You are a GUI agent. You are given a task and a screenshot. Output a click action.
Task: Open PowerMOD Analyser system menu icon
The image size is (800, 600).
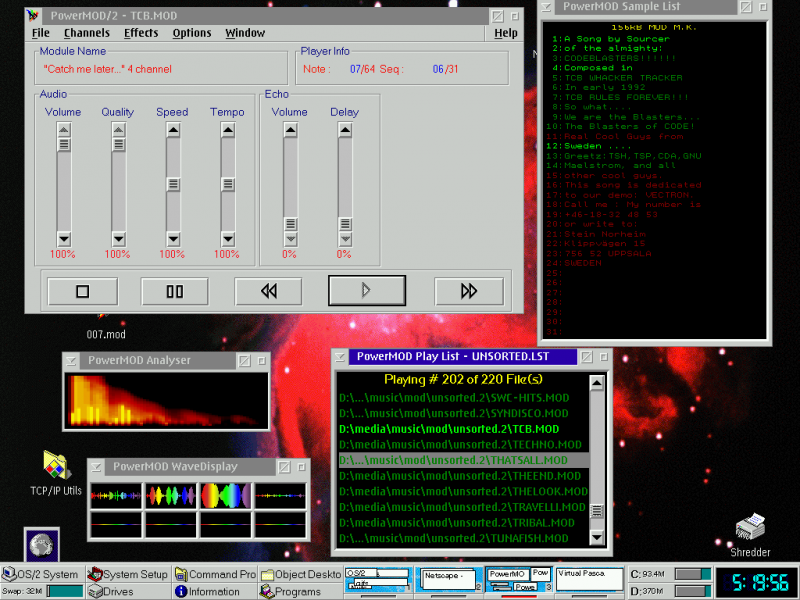[71, 361]
